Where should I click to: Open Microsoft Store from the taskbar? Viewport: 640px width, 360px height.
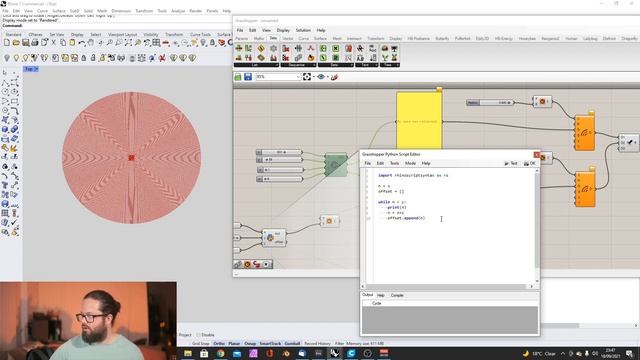click(x=204, y=353)
